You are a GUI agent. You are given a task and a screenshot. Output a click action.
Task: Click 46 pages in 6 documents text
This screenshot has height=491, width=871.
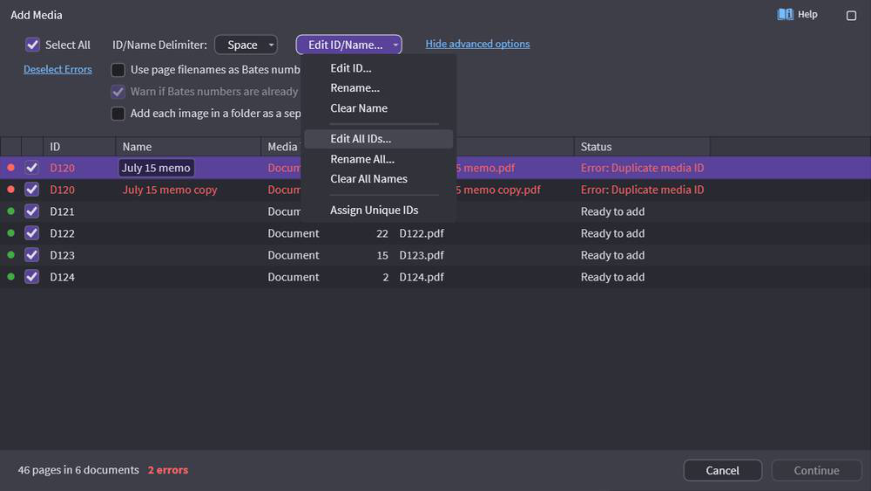[78, 470]
